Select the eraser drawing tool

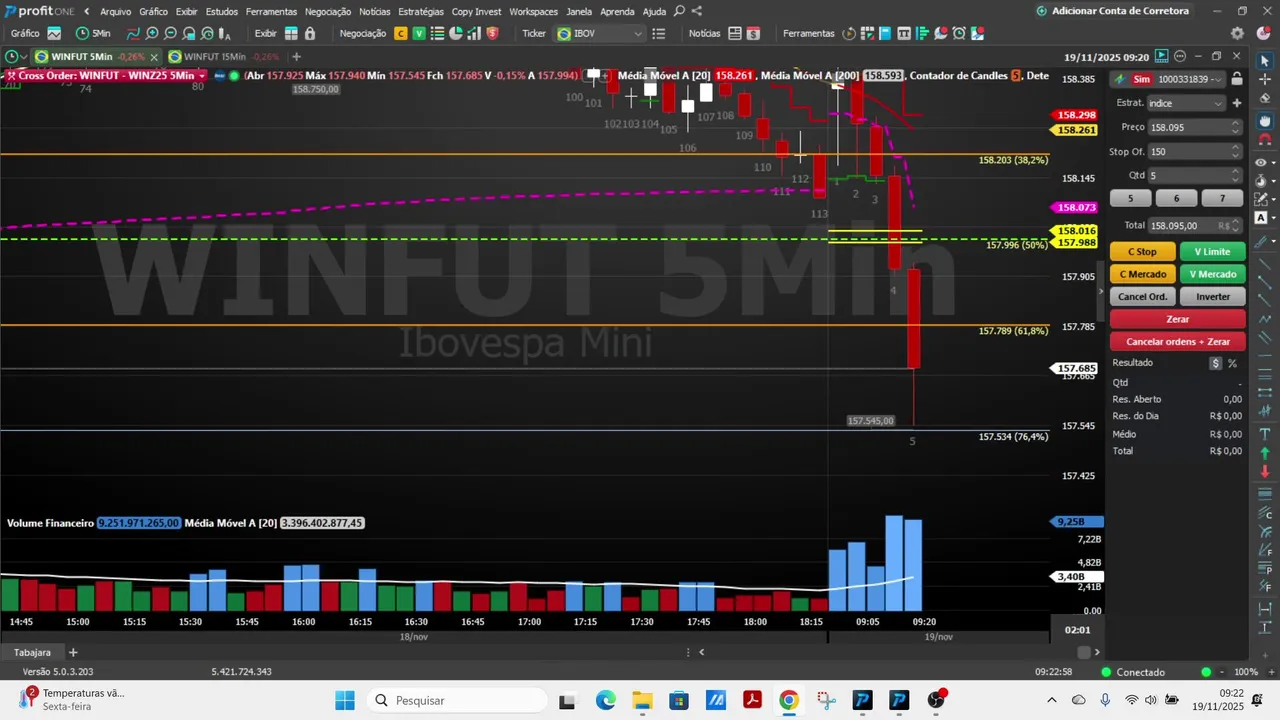(1265, 99)
